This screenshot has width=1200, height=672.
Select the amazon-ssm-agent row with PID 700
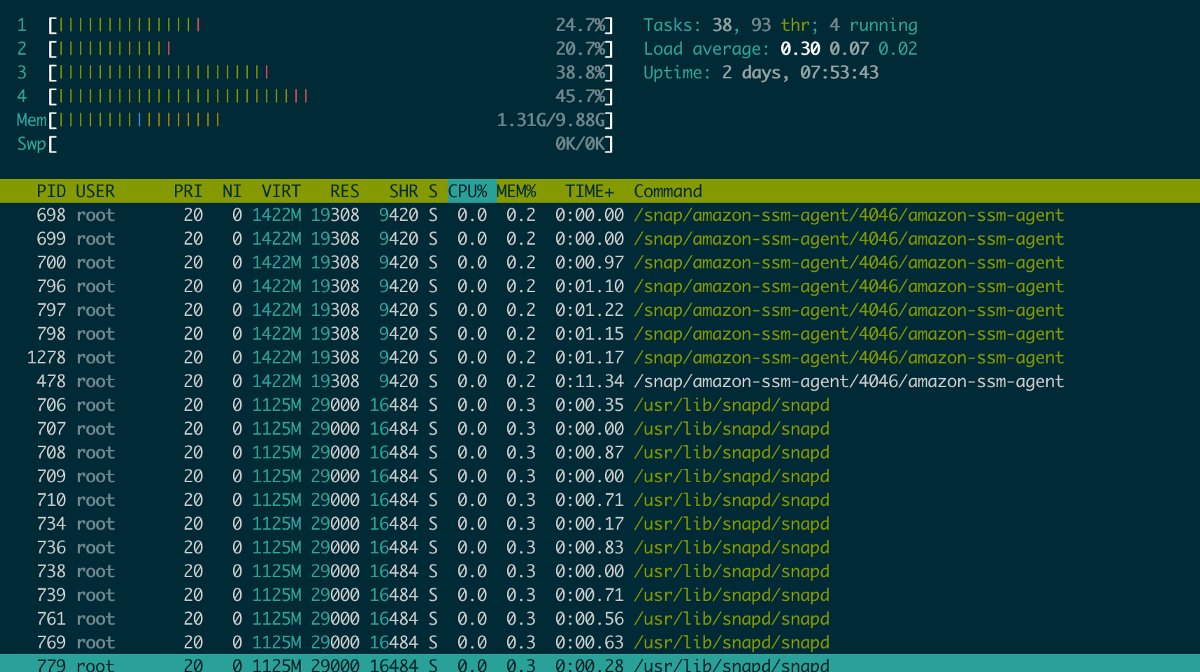point(600,262)
